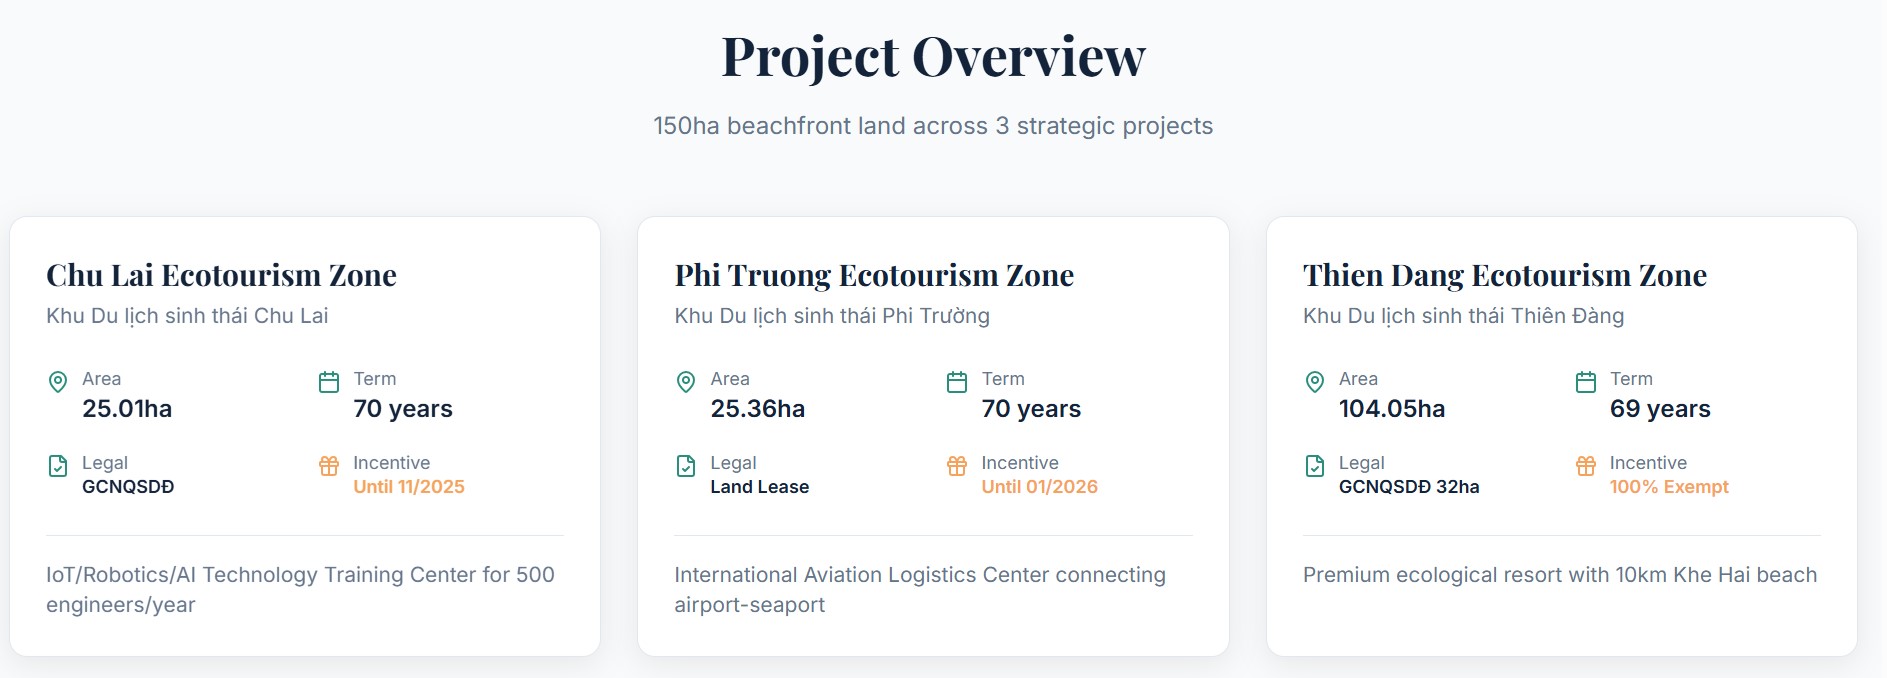Click the Thien Dang legal document icon
Image resolution: width=1887 pixels, height=678 pixels.
pyautogui.click(x=1315, y=466)
